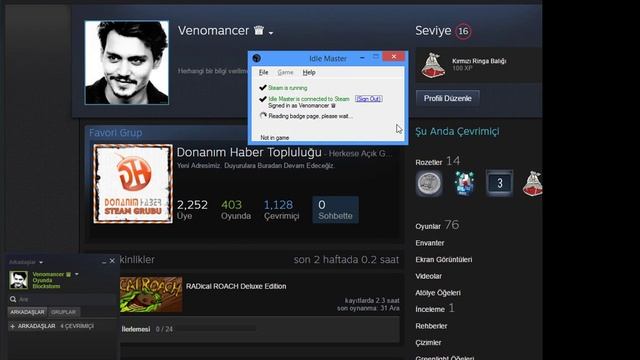Click 'Not in game' status text
Image resolution: width=640 pixels, height=360 pixels.
(275, 138)
